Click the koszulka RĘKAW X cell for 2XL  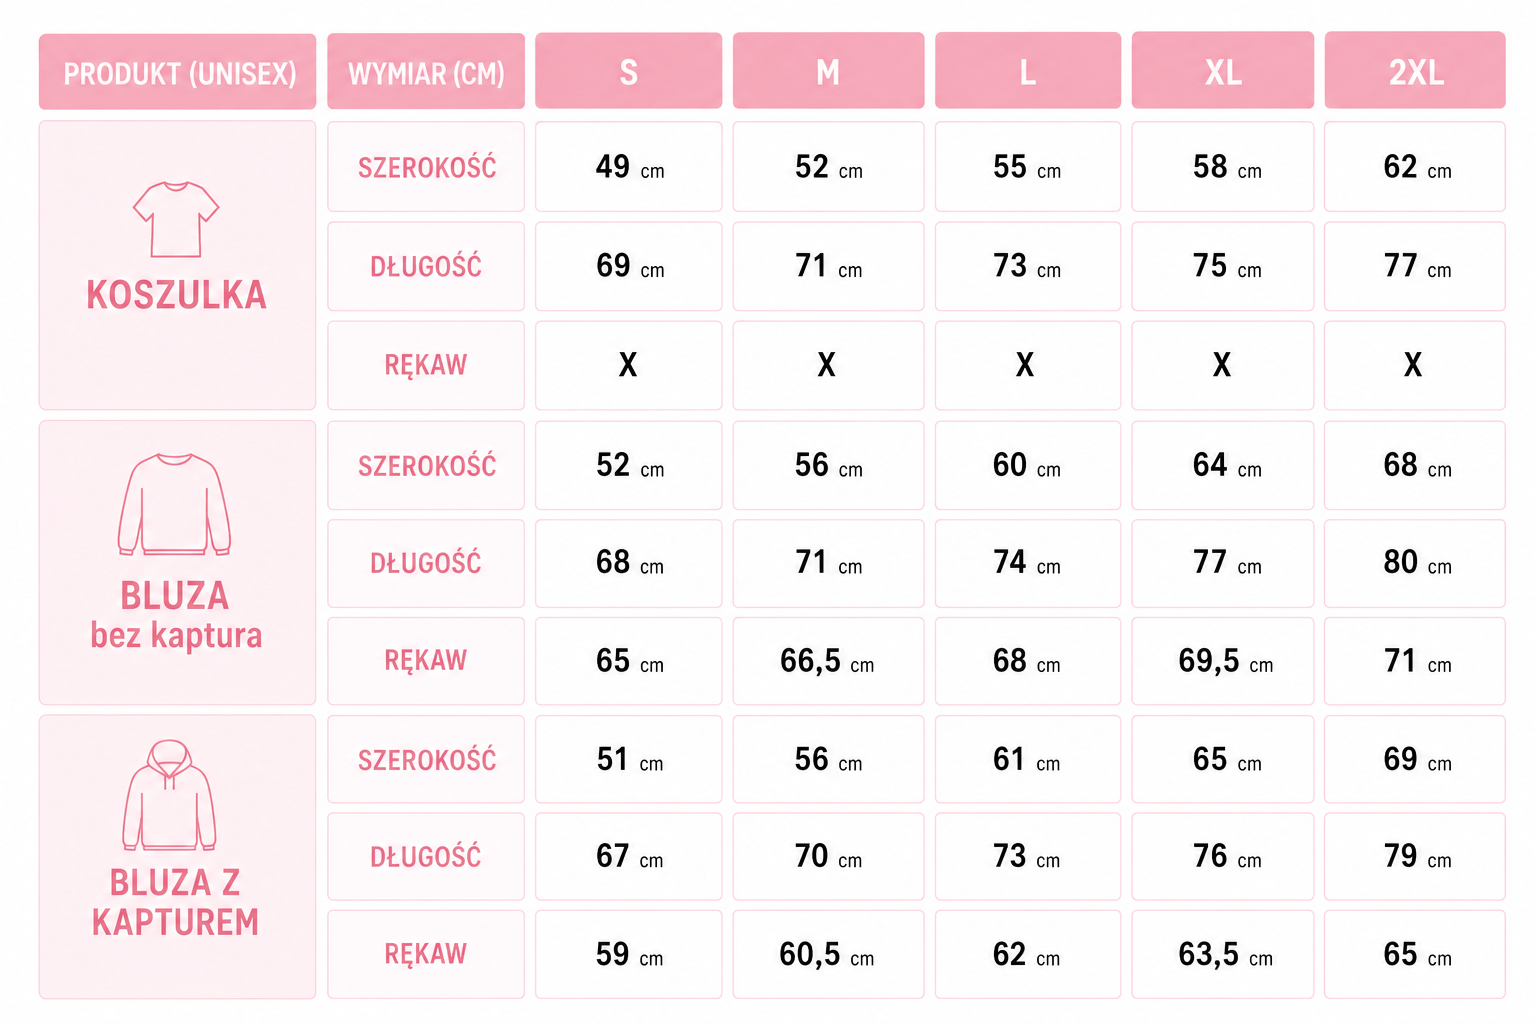[x=1415, y=365]
